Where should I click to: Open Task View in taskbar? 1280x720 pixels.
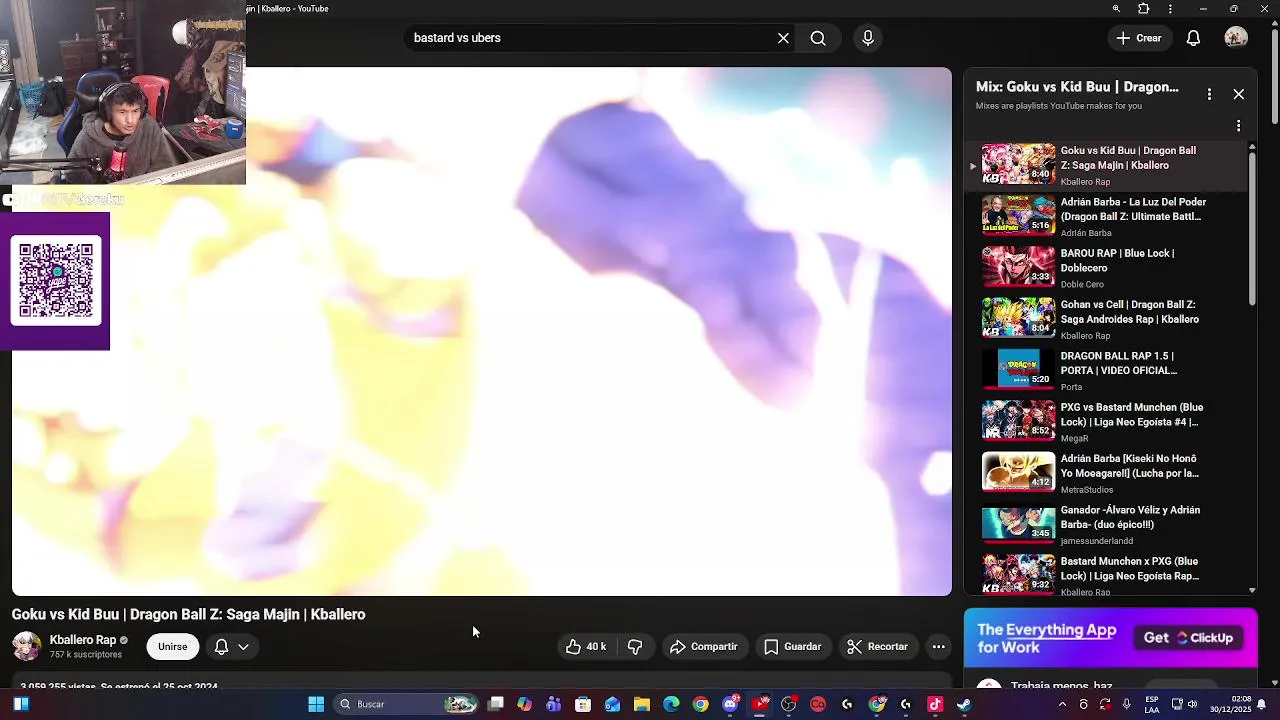tap(495, 704)
